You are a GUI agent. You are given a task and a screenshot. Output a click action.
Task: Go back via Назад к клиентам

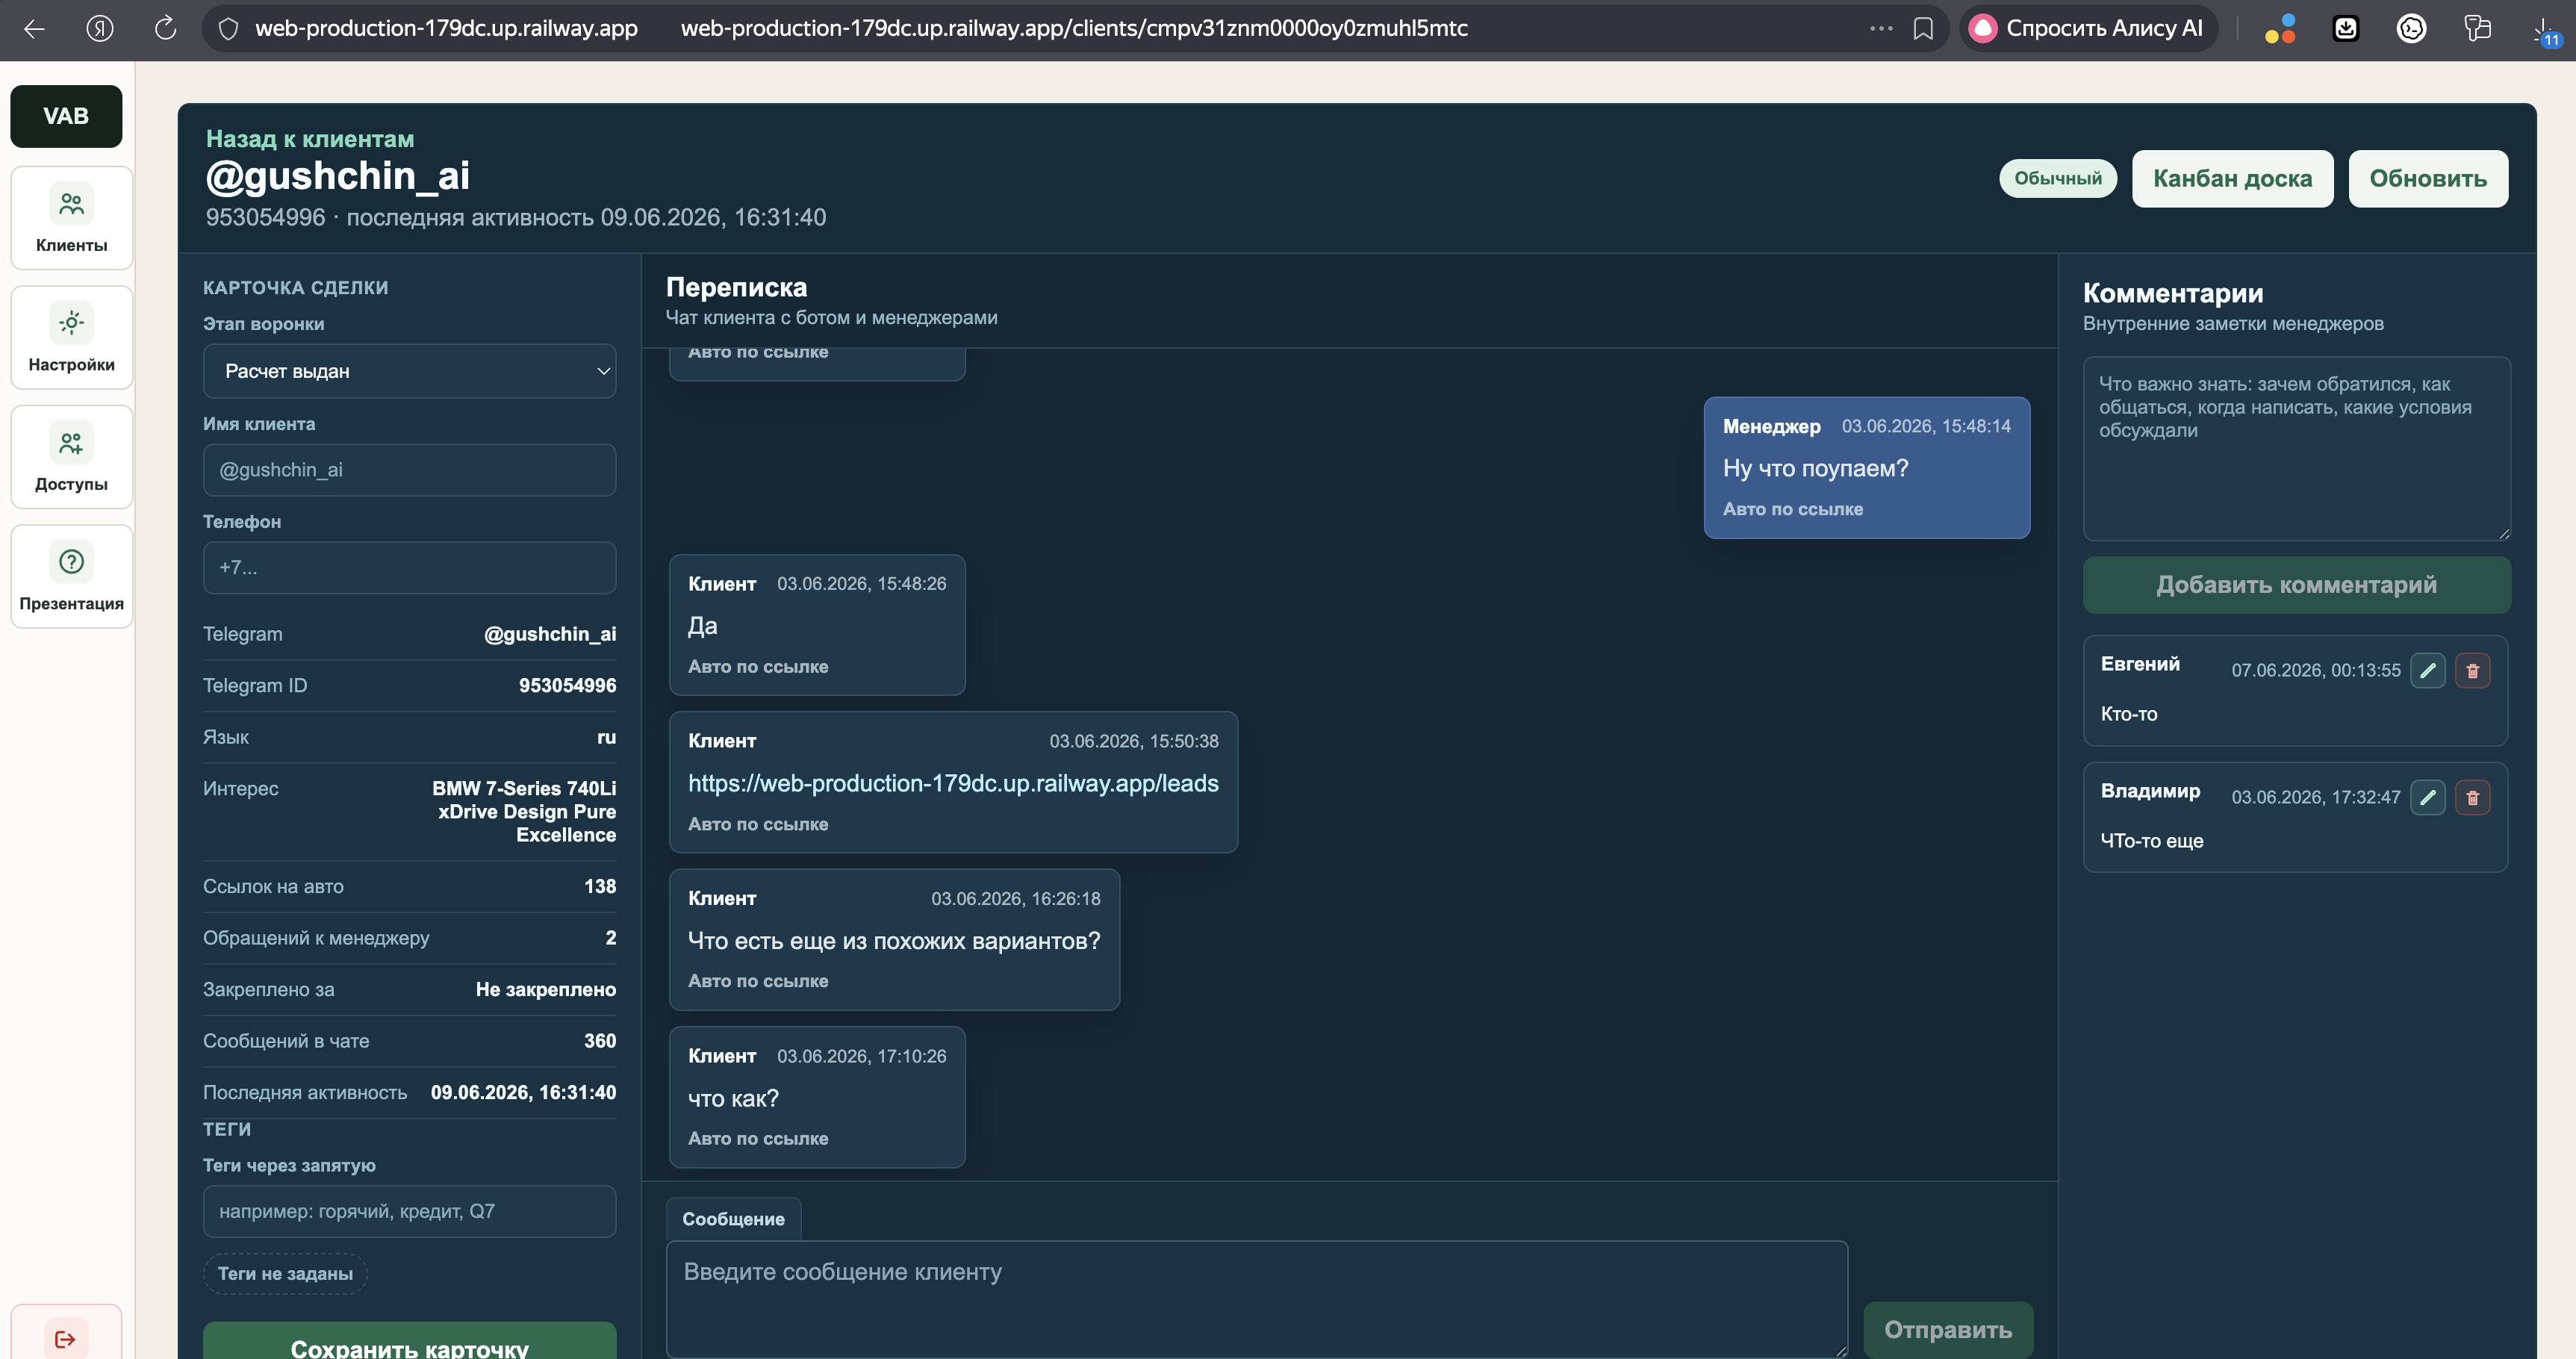[x=310, y=139]
